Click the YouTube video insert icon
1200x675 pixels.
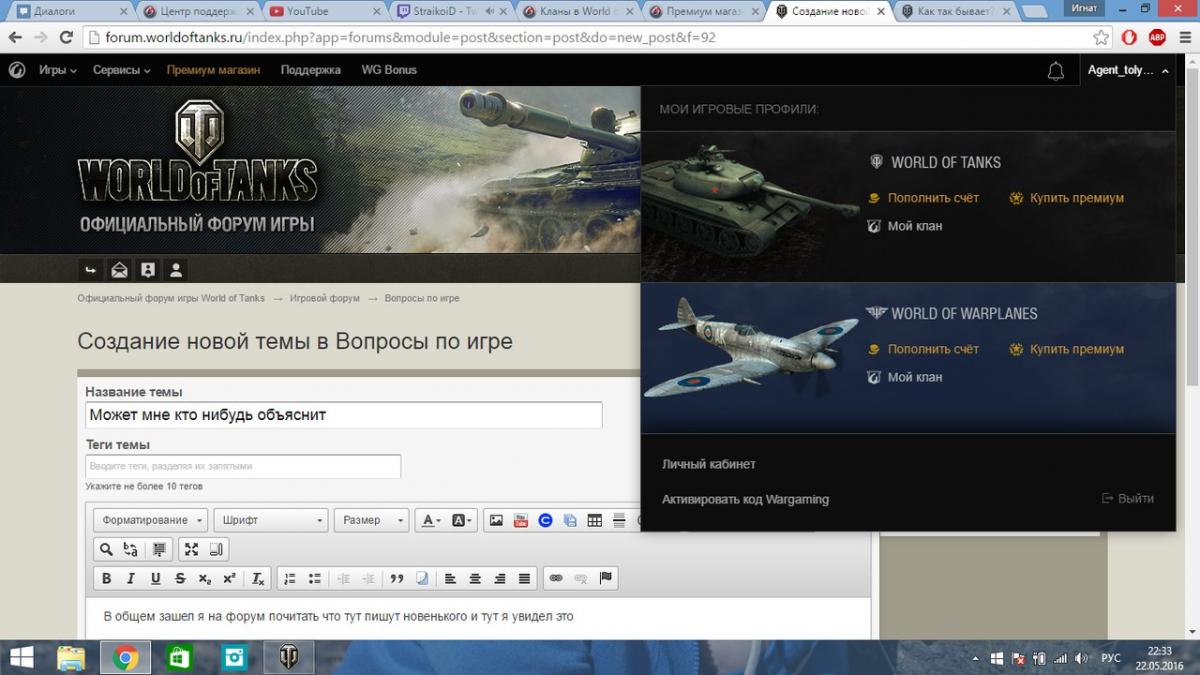pos(520,520)
